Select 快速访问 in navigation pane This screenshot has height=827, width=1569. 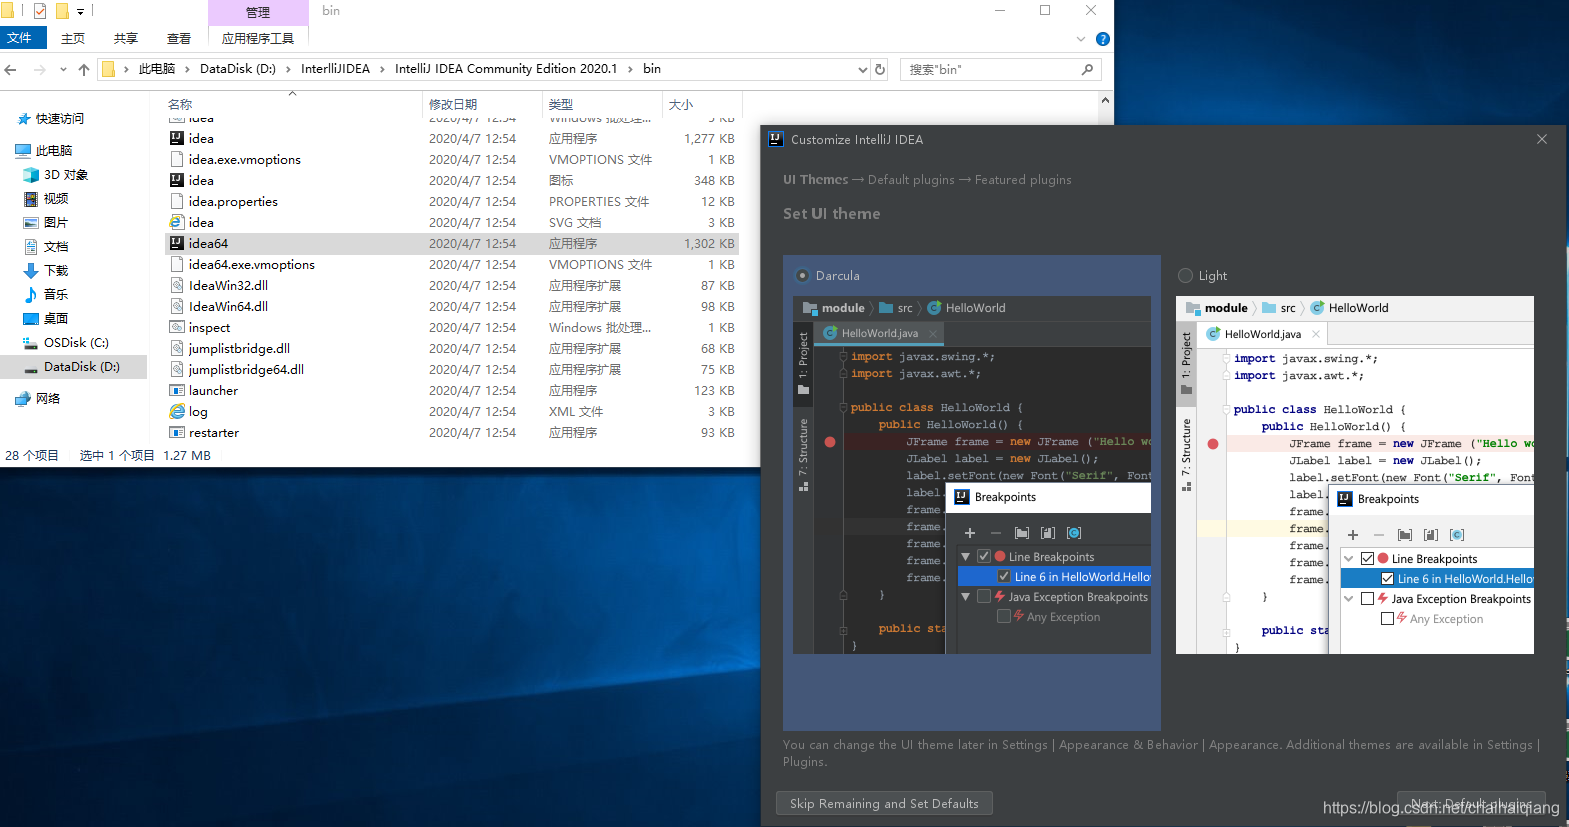tap(60, 119)
